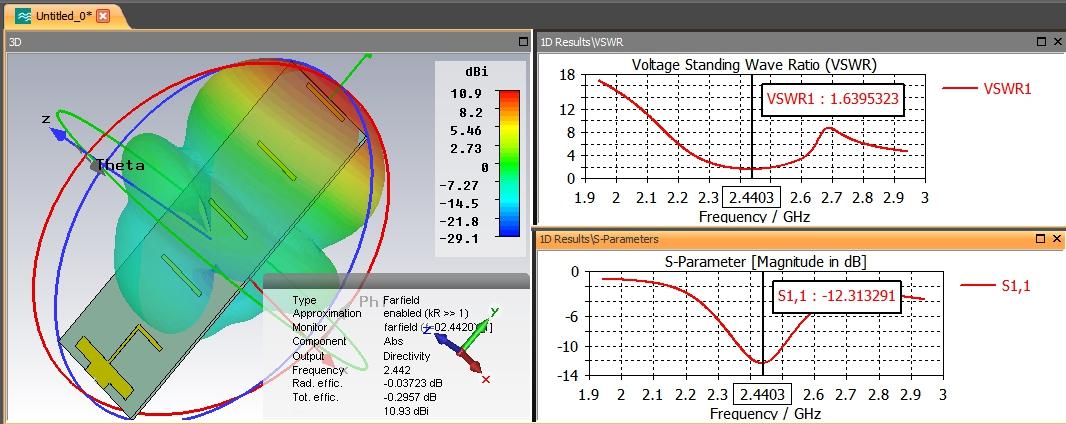Select the Untitled_0* document tab
The height and width of the screenshot is (424, 1066).
pyautogui.click(x=62, y=16)
